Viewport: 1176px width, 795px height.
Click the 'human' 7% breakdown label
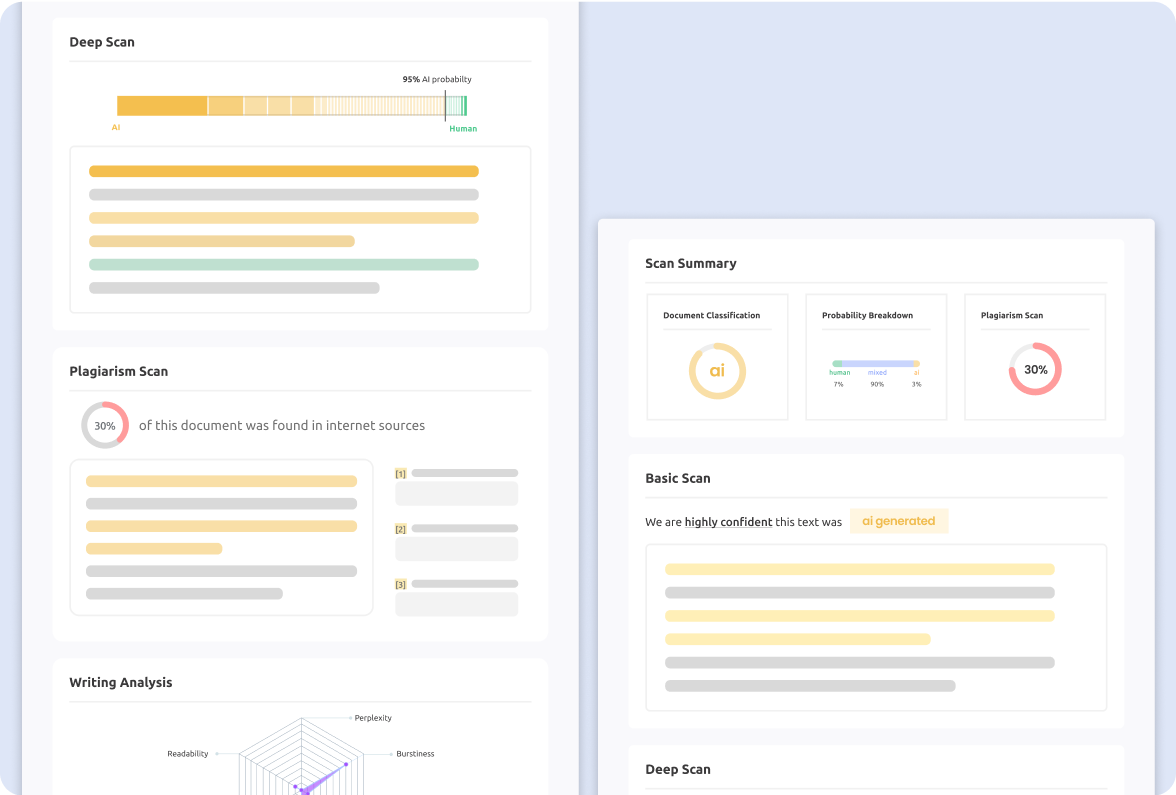(x=839, y=373)
